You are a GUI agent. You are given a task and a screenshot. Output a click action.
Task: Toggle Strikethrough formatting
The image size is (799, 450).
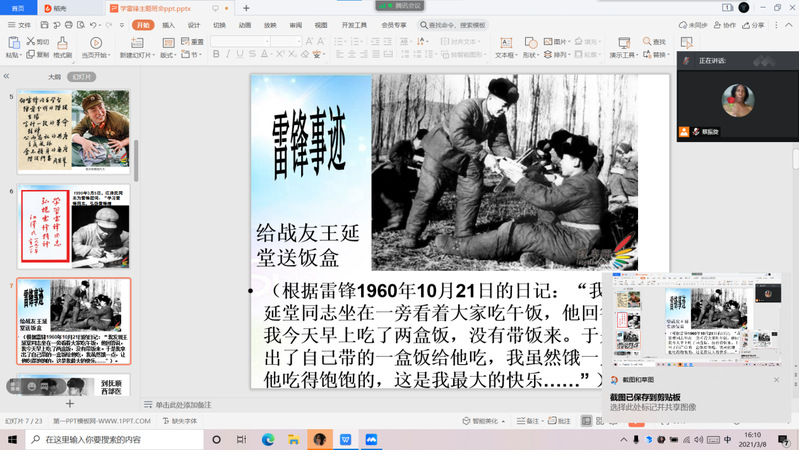(252, 54)
